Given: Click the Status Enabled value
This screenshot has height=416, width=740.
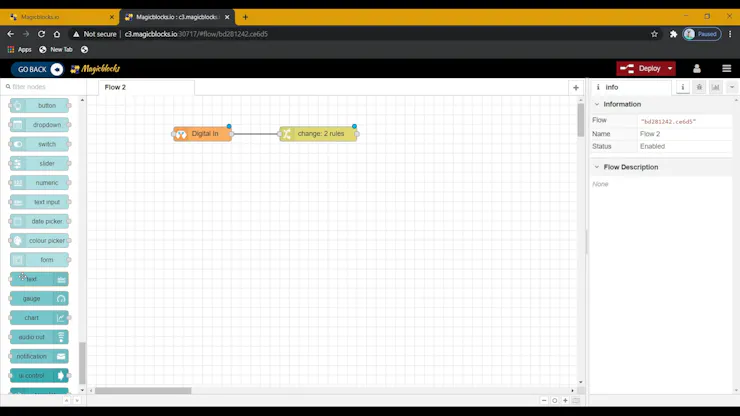Looking at the screenshot, I should (x=652, y=146).
